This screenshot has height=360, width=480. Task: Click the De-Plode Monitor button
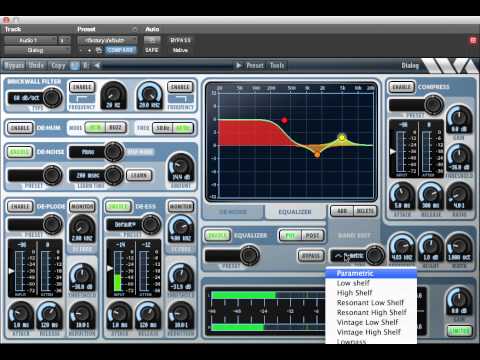(82, 207)
